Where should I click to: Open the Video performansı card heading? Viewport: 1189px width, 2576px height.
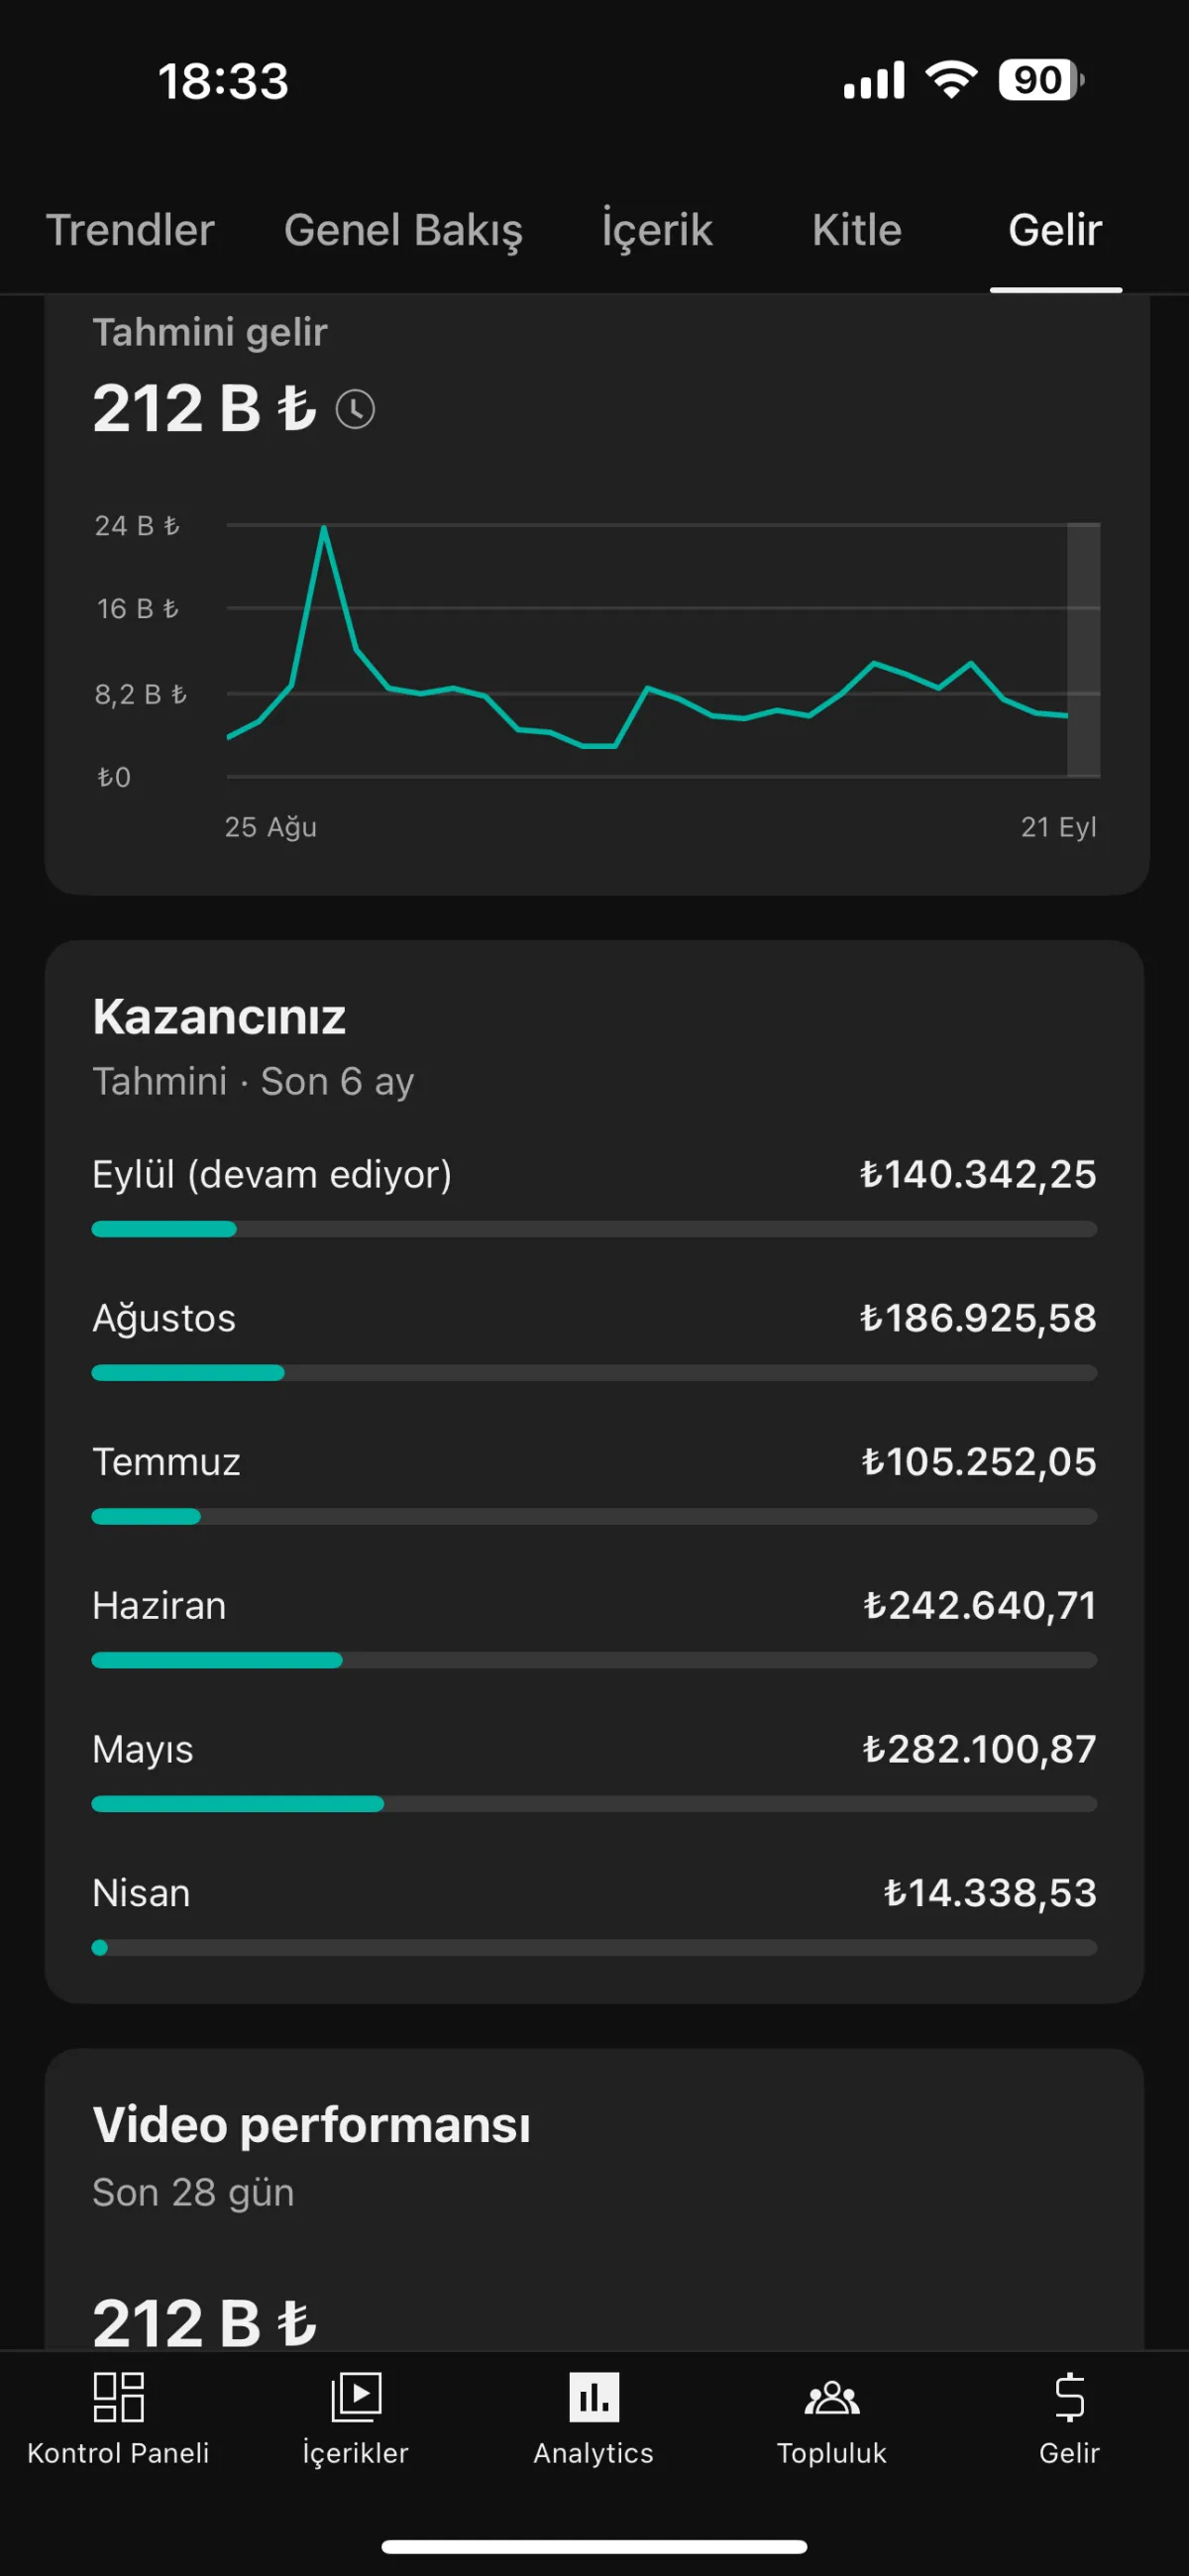(311, 2125)
